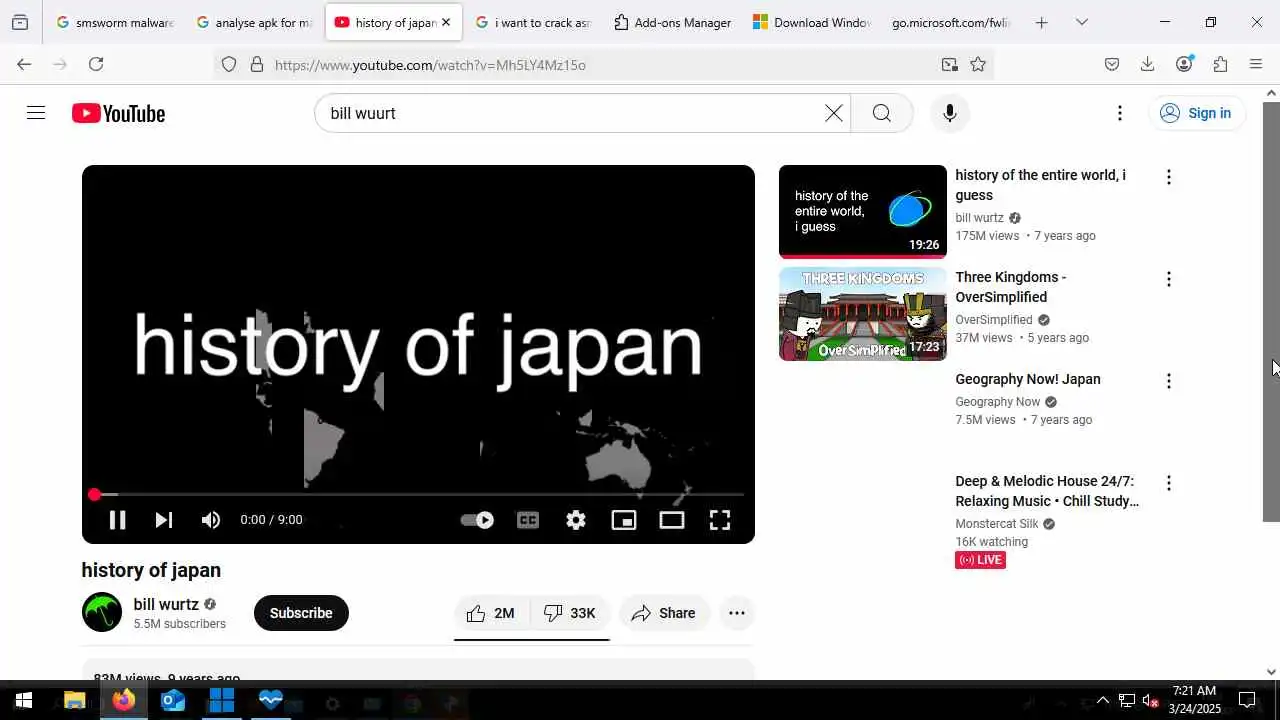Open bill wurtz channel avatar
Viewport: 1280px width, 720px height.
click(102, 612)
